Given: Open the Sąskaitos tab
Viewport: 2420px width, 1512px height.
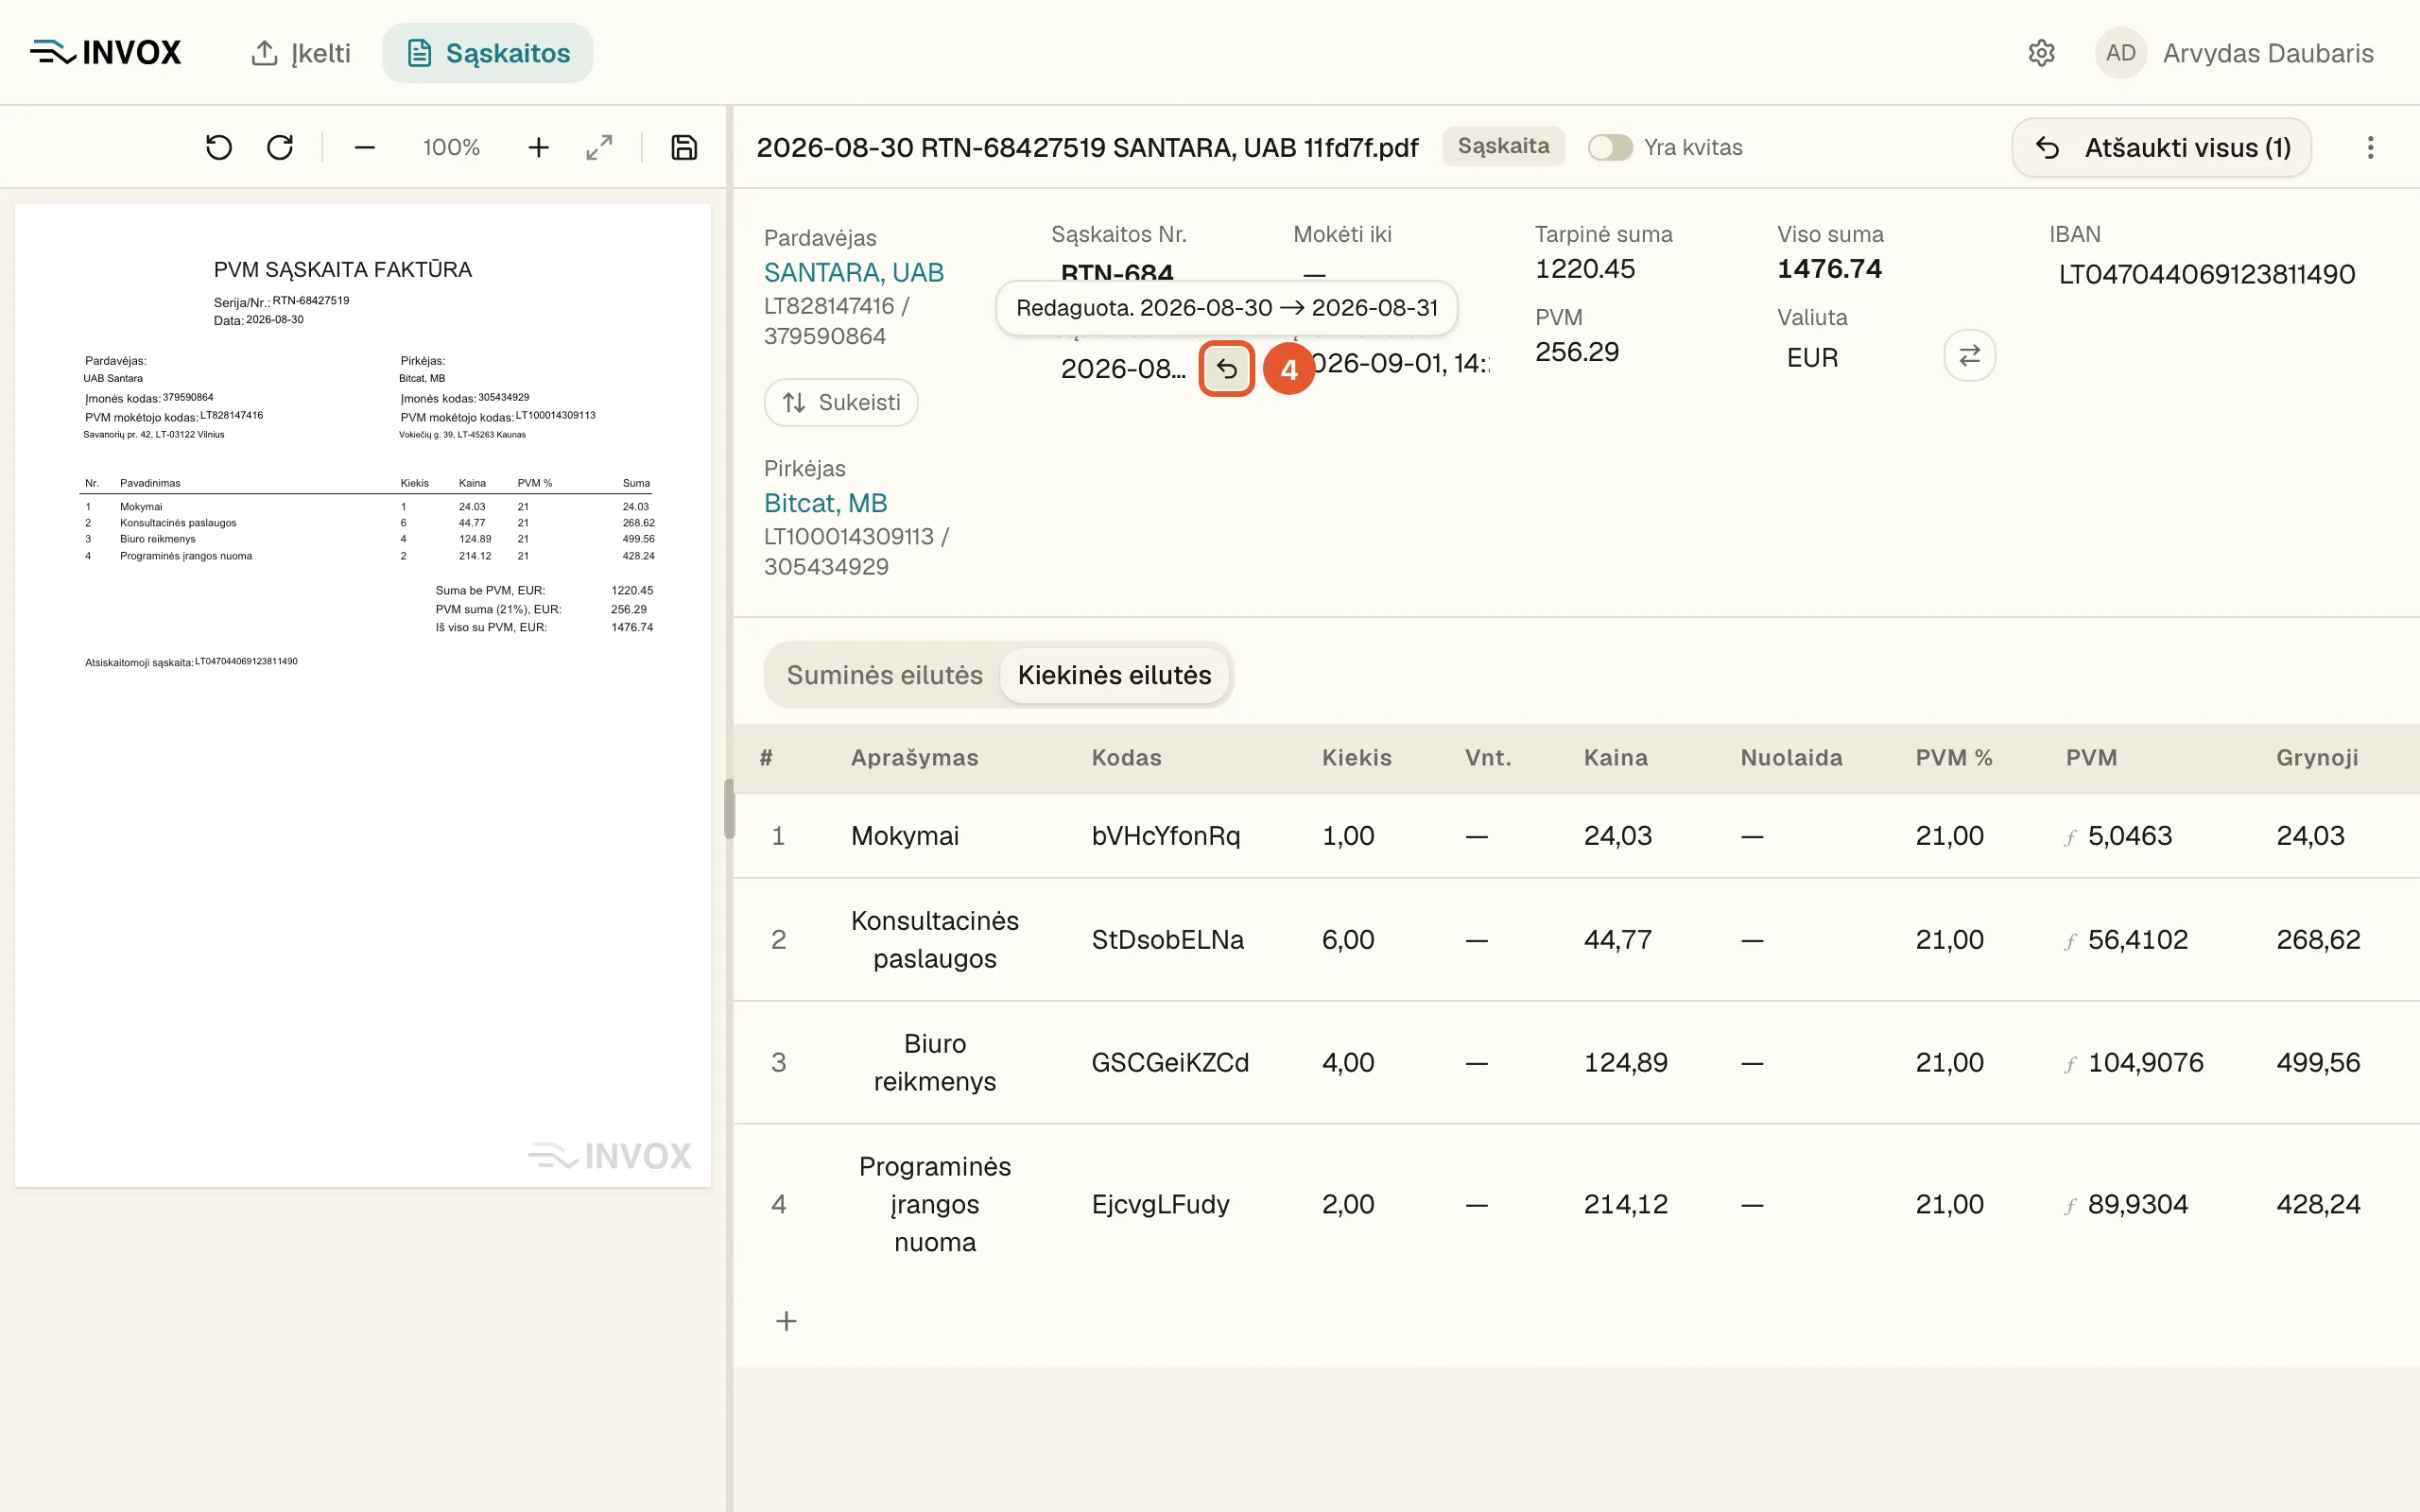Looking at the screenshot, I should coord(487,53).
